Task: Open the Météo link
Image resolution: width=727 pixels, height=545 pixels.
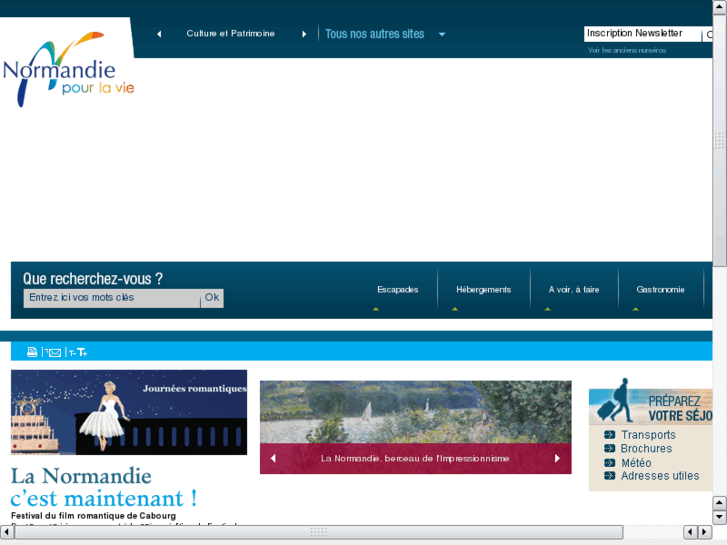Action: coord(636,463)
